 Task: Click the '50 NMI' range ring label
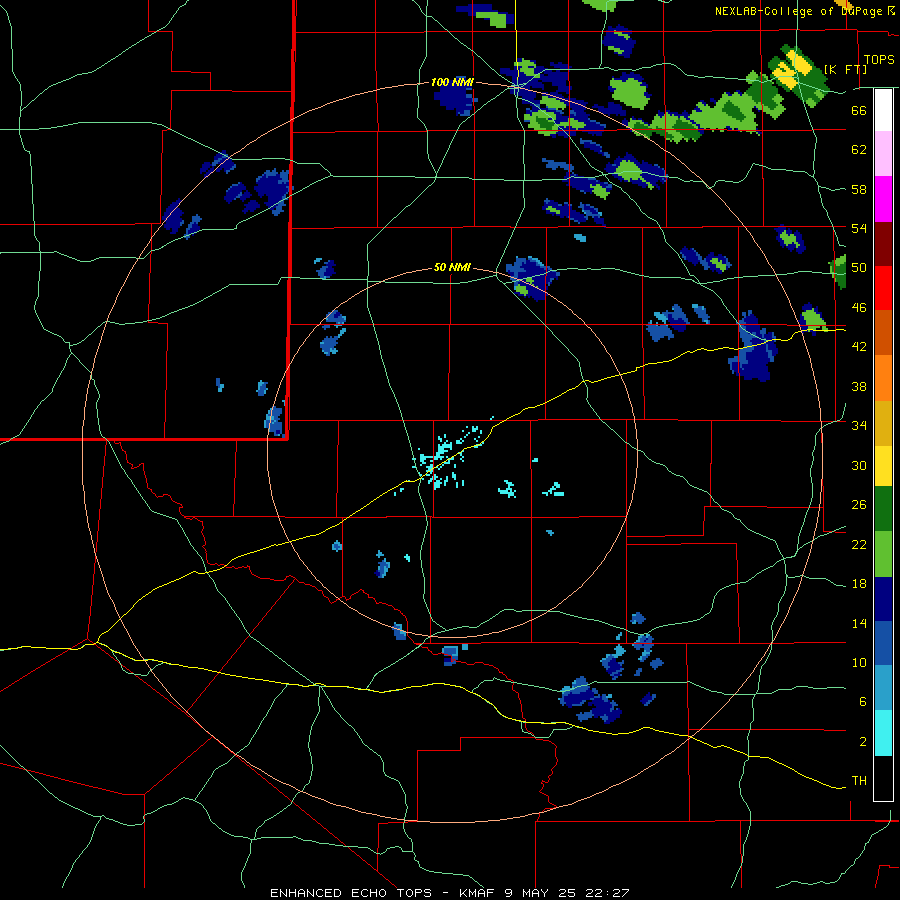pyautogui.click(x=452, y=267)
